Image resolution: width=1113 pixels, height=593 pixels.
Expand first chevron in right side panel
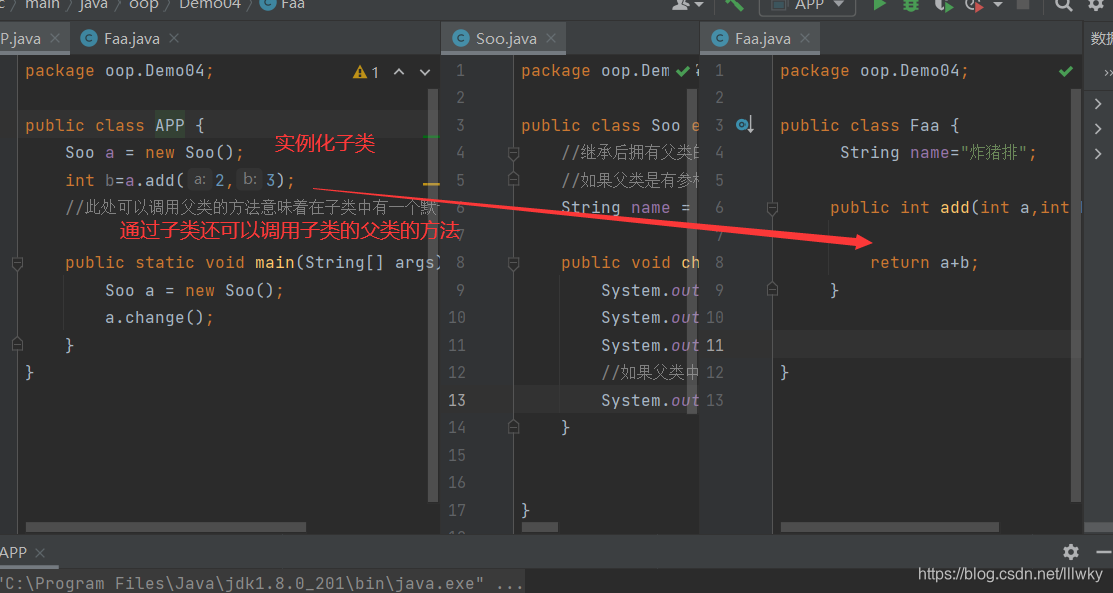1098,104
